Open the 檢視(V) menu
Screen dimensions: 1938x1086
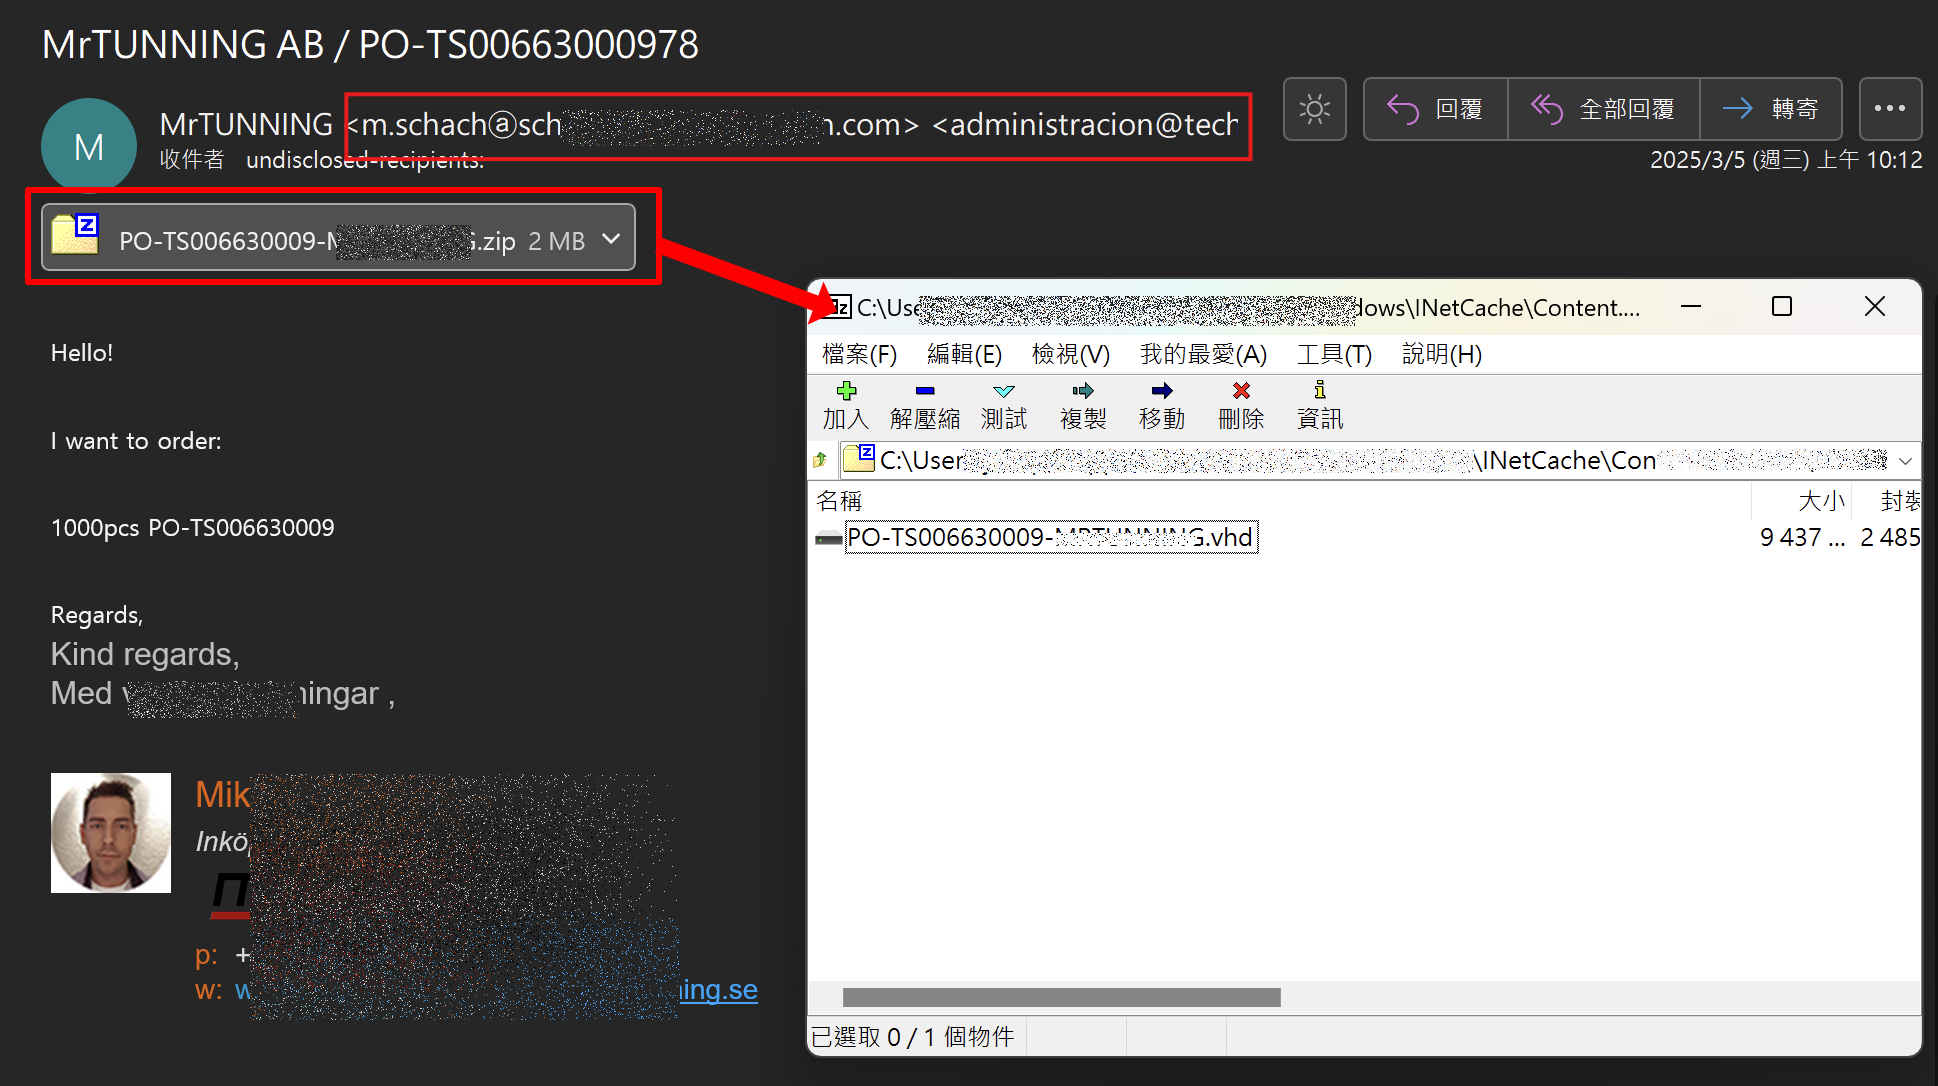pyautogui.click(x=1071, y=354)
